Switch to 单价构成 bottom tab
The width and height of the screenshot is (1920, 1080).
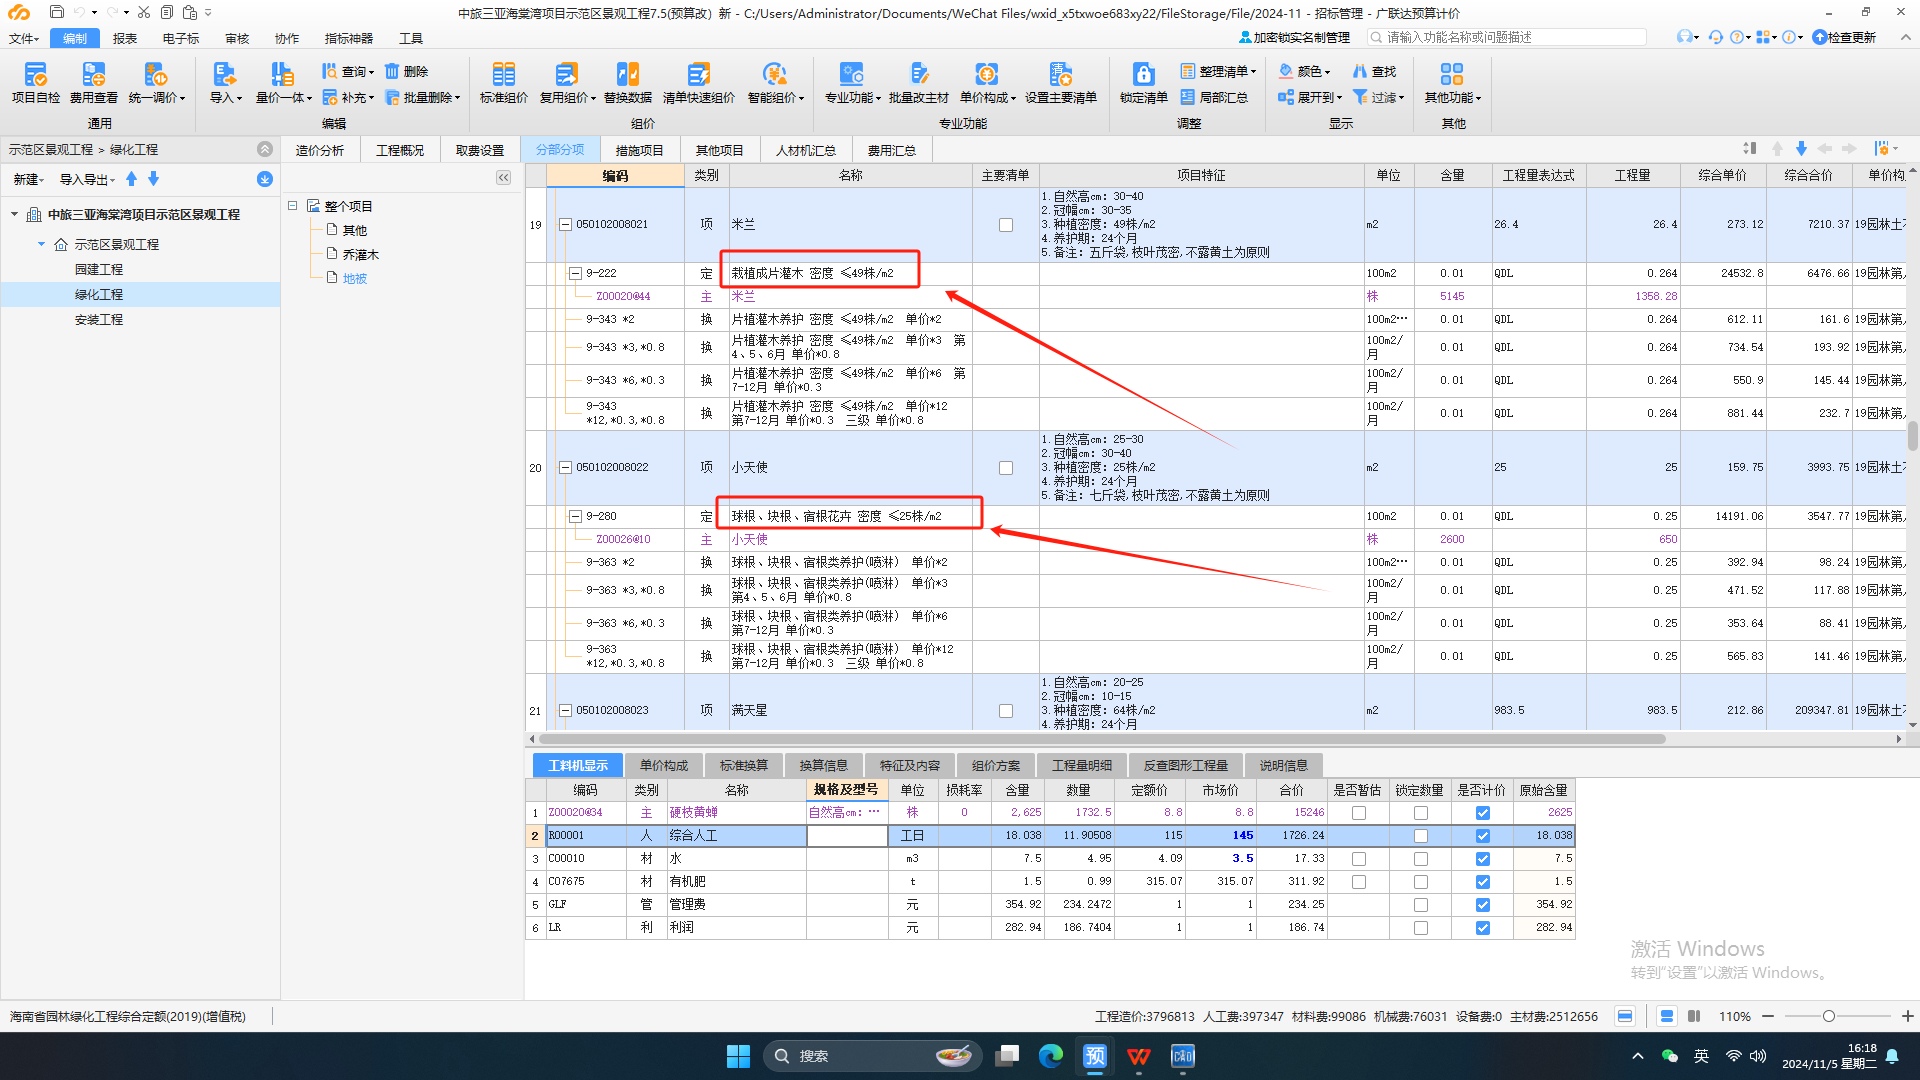click(x=664, y=766)
